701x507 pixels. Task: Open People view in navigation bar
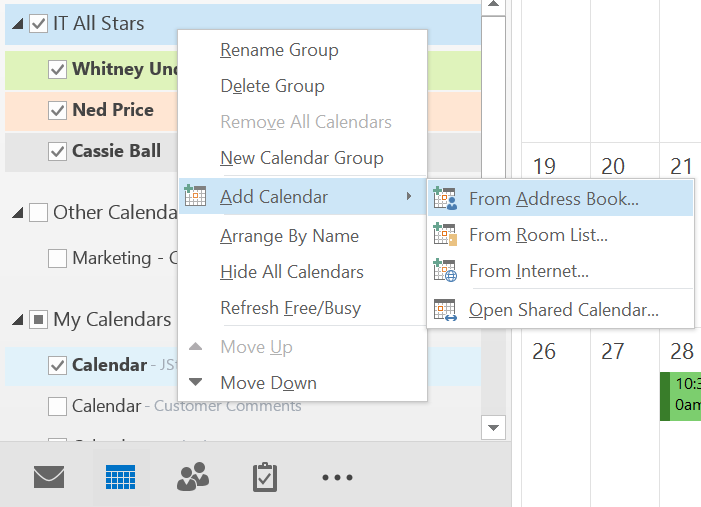[192, 477]
